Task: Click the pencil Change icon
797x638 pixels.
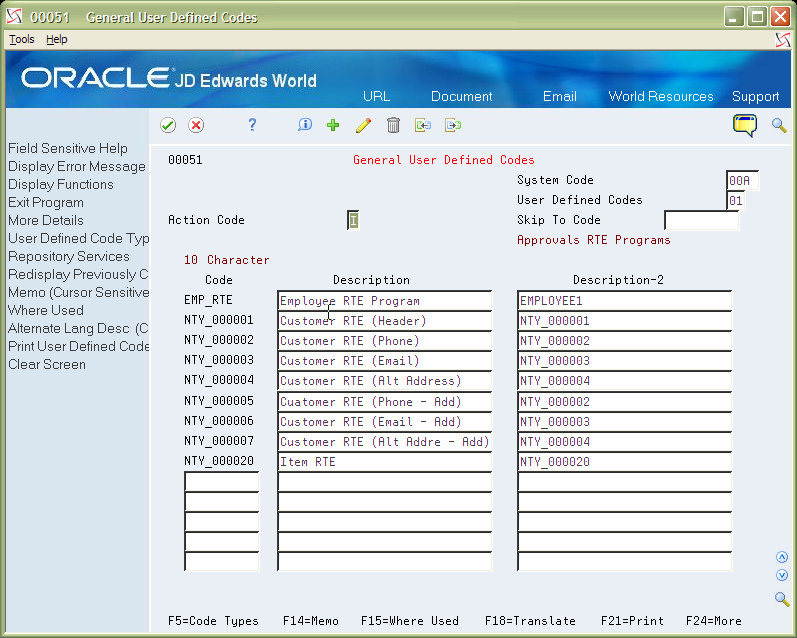Action: [x=363, y=125]
